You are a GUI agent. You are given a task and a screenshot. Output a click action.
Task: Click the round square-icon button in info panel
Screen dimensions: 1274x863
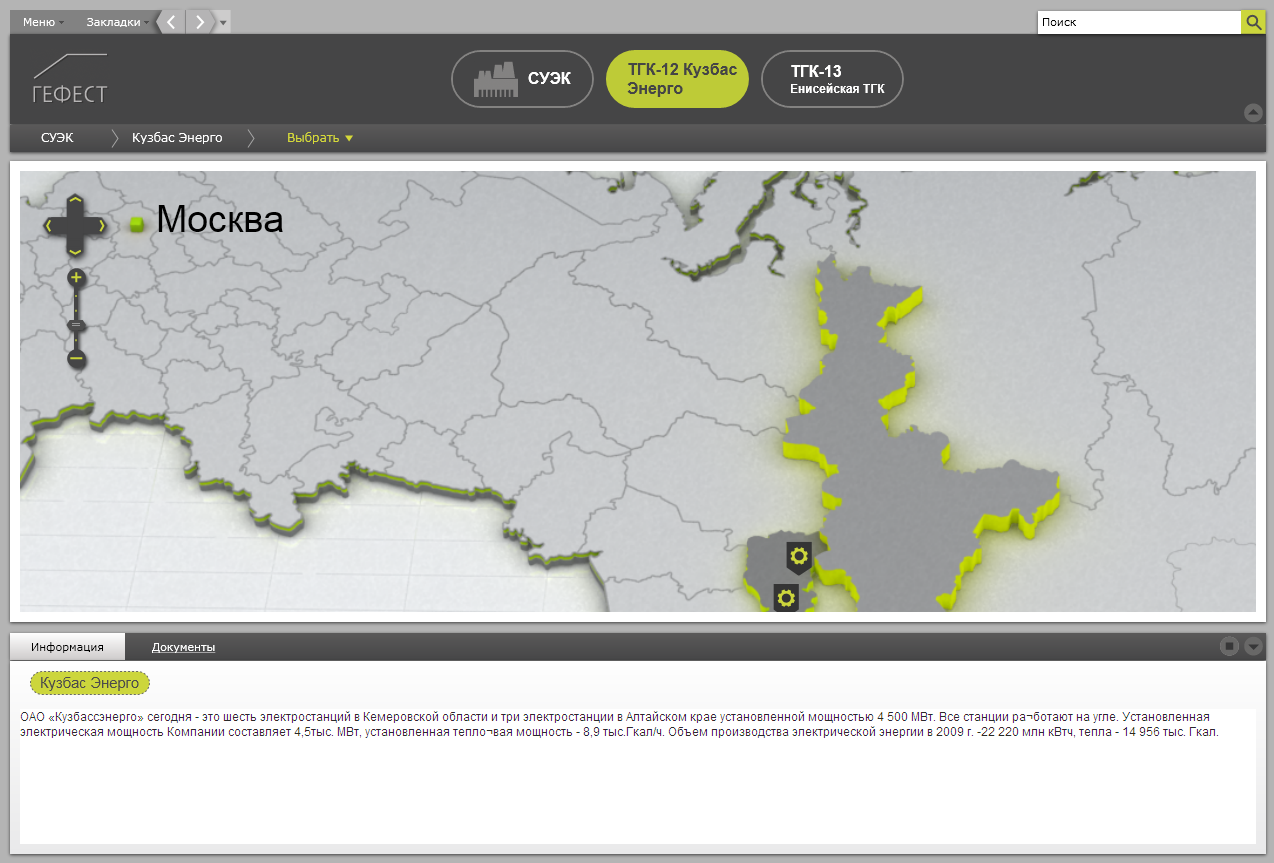1230,647
